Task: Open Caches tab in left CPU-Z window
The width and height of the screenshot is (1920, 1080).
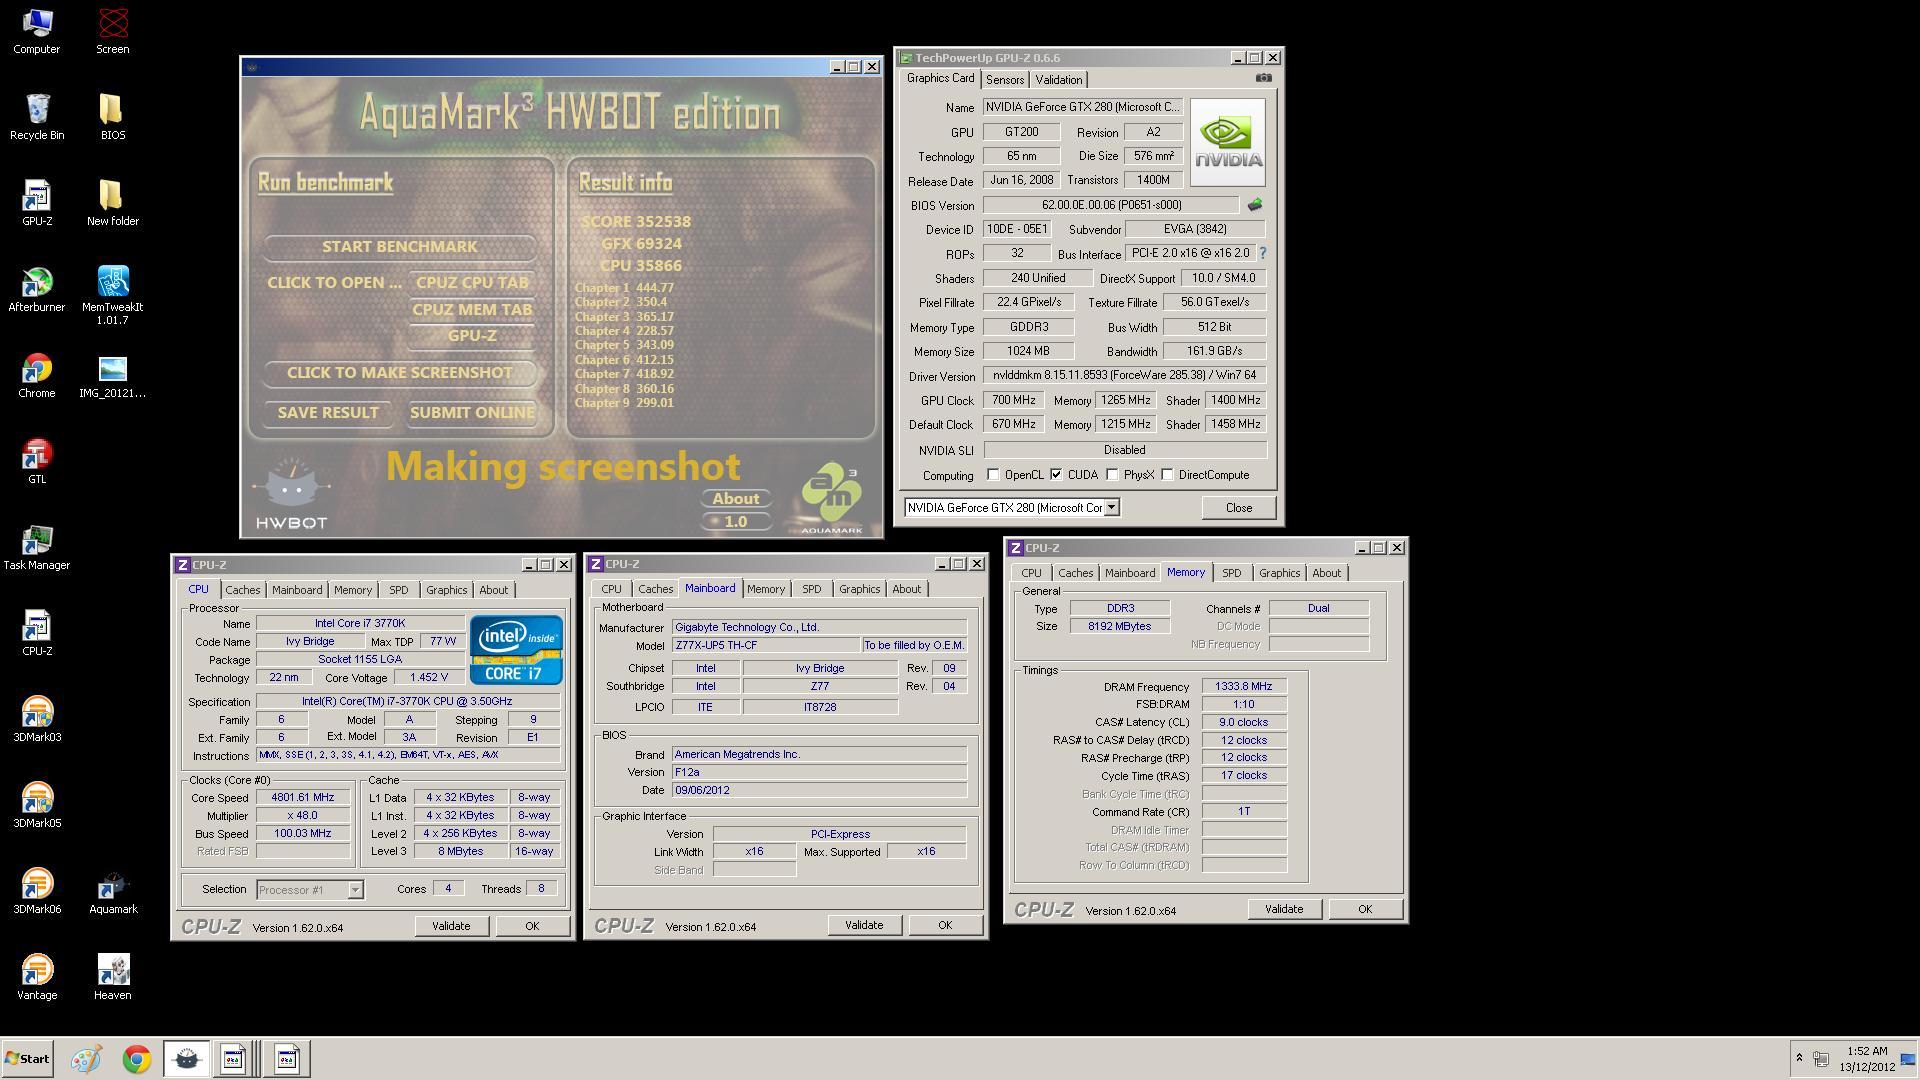Action: [x=243, y=590]
